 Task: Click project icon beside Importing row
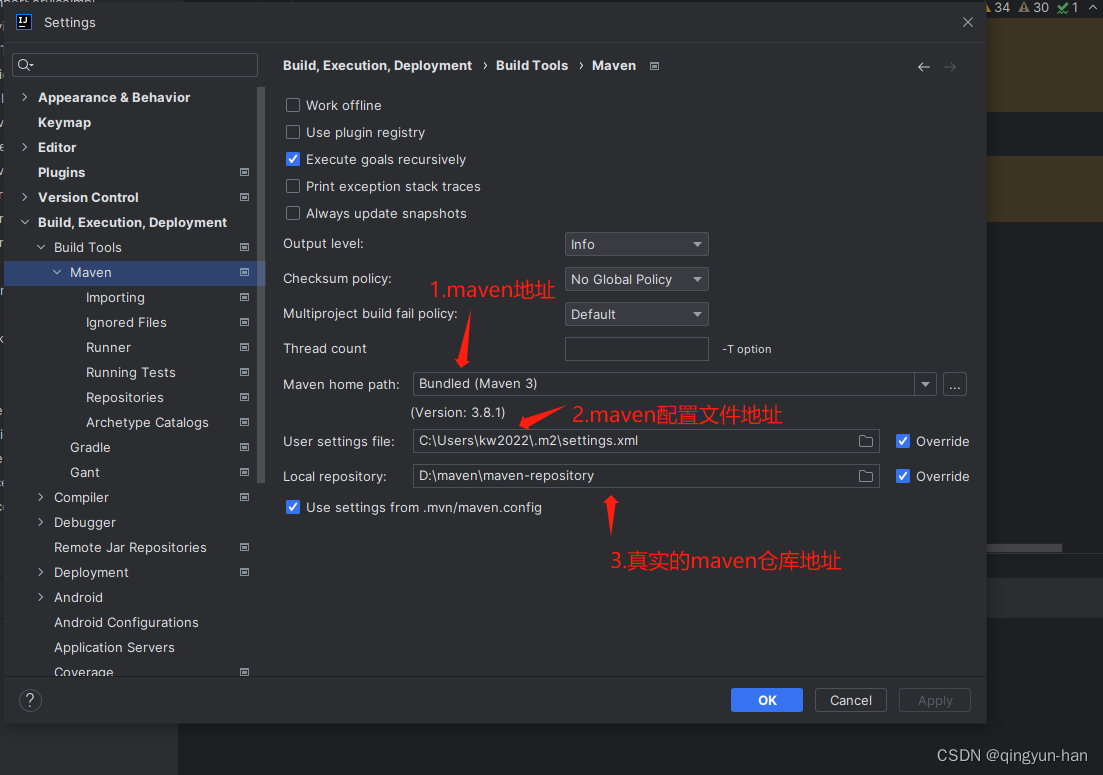[x=244, y=297]
